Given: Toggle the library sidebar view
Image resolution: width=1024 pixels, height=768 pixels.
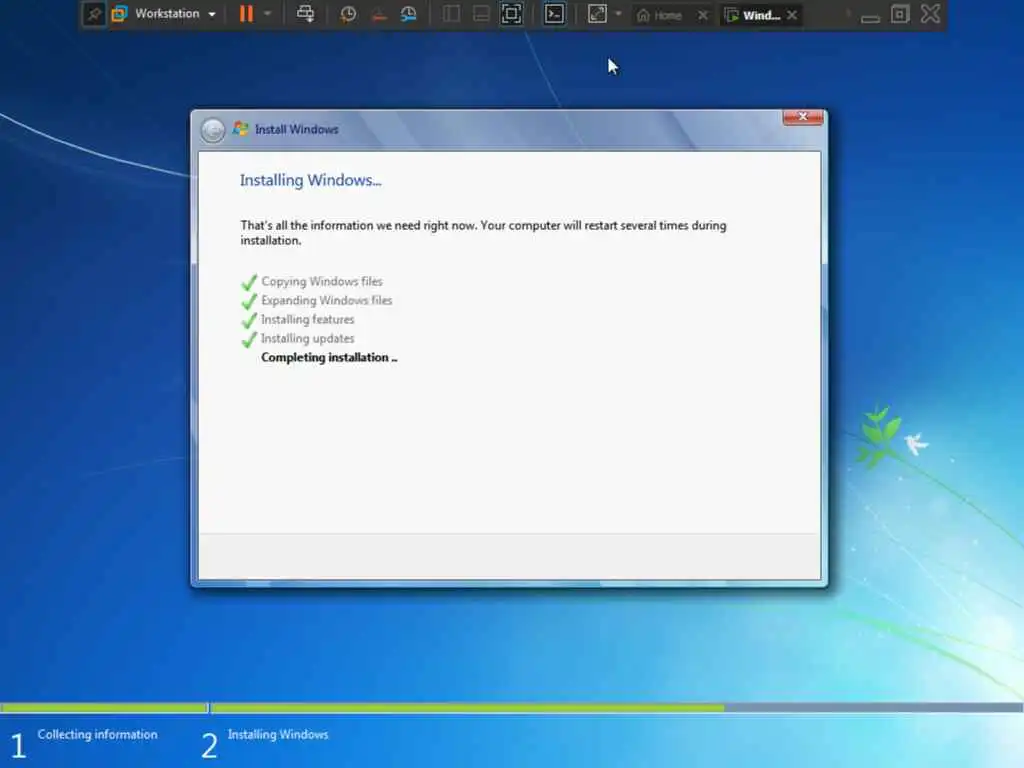Looking at the screenshot, I should (x=451, y=14).
